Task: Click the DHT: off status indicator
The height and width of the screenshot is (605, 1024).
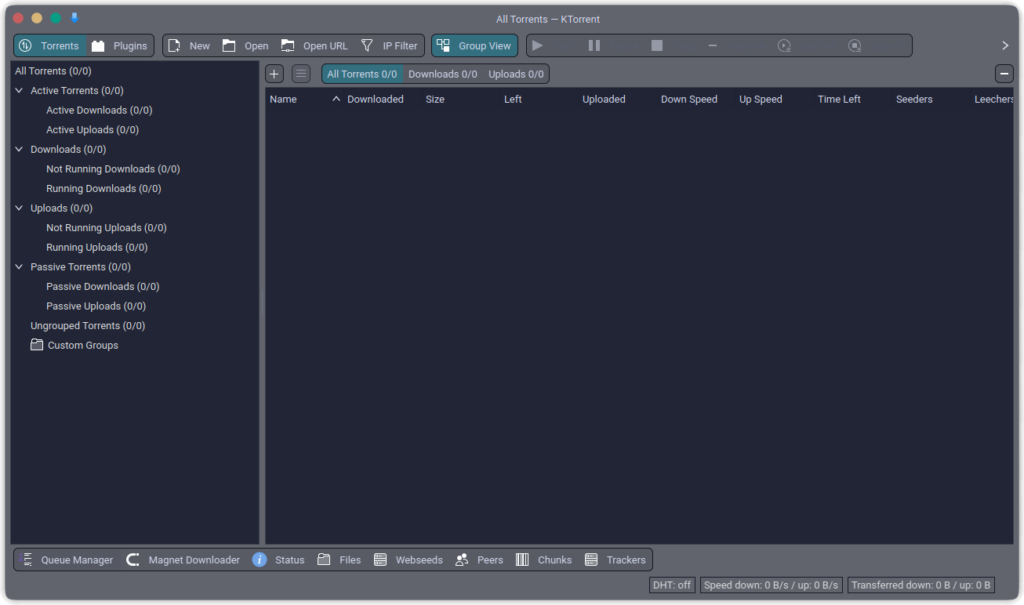Action: (671, 585)
